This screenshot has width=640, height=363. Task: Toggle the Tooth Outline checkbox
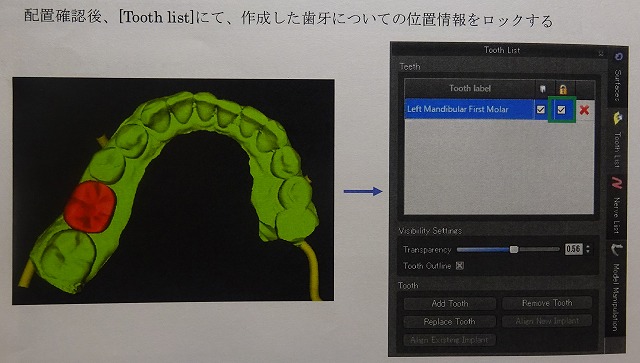click(460, 266)
